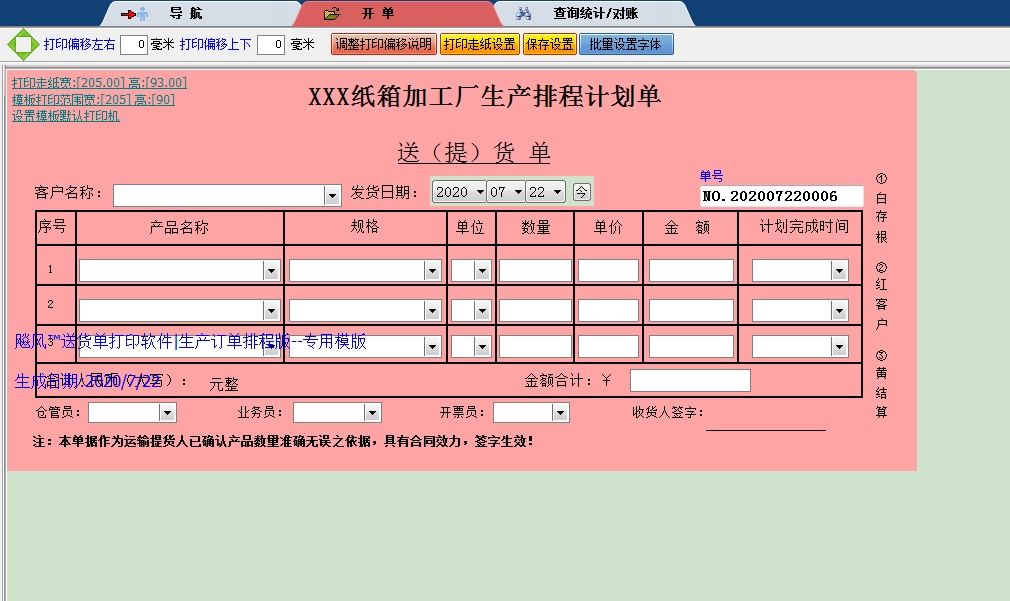Switch to the 查询统计/对账 tab
This screenshot has height=601, width=1010.
(x=595, y=14)
